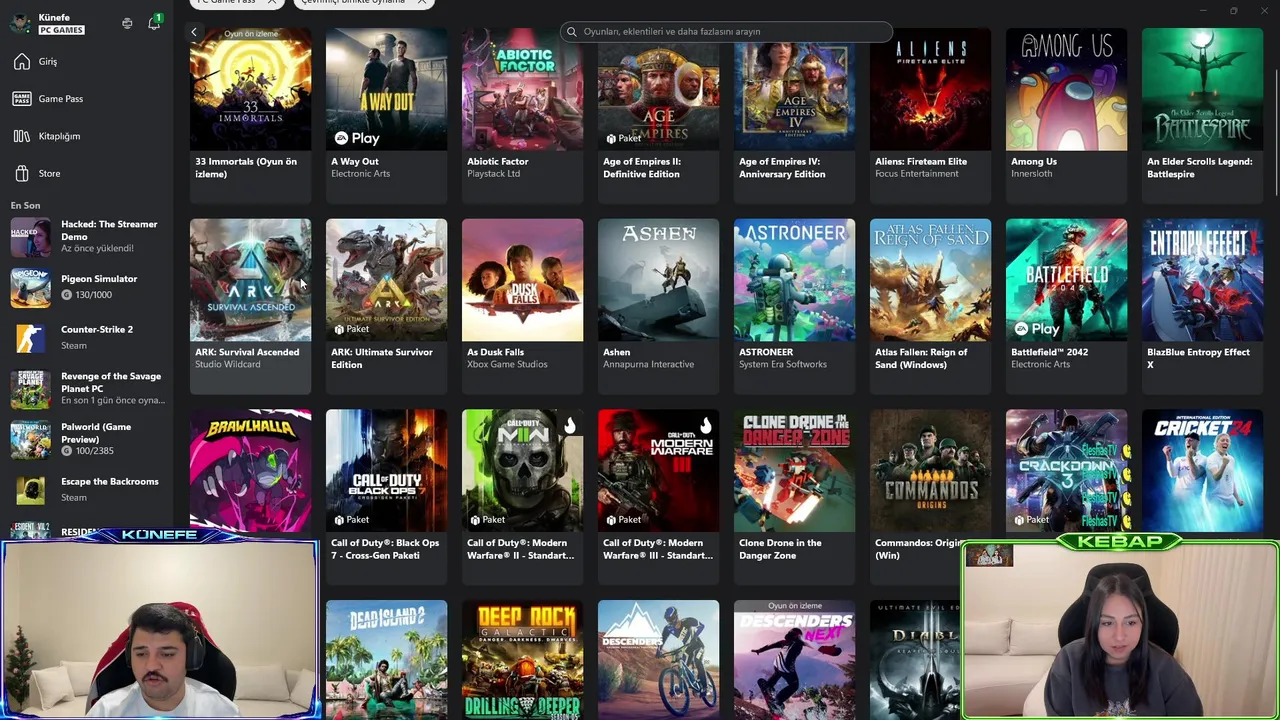Remove the PC Game Pass filter chip

271,3
